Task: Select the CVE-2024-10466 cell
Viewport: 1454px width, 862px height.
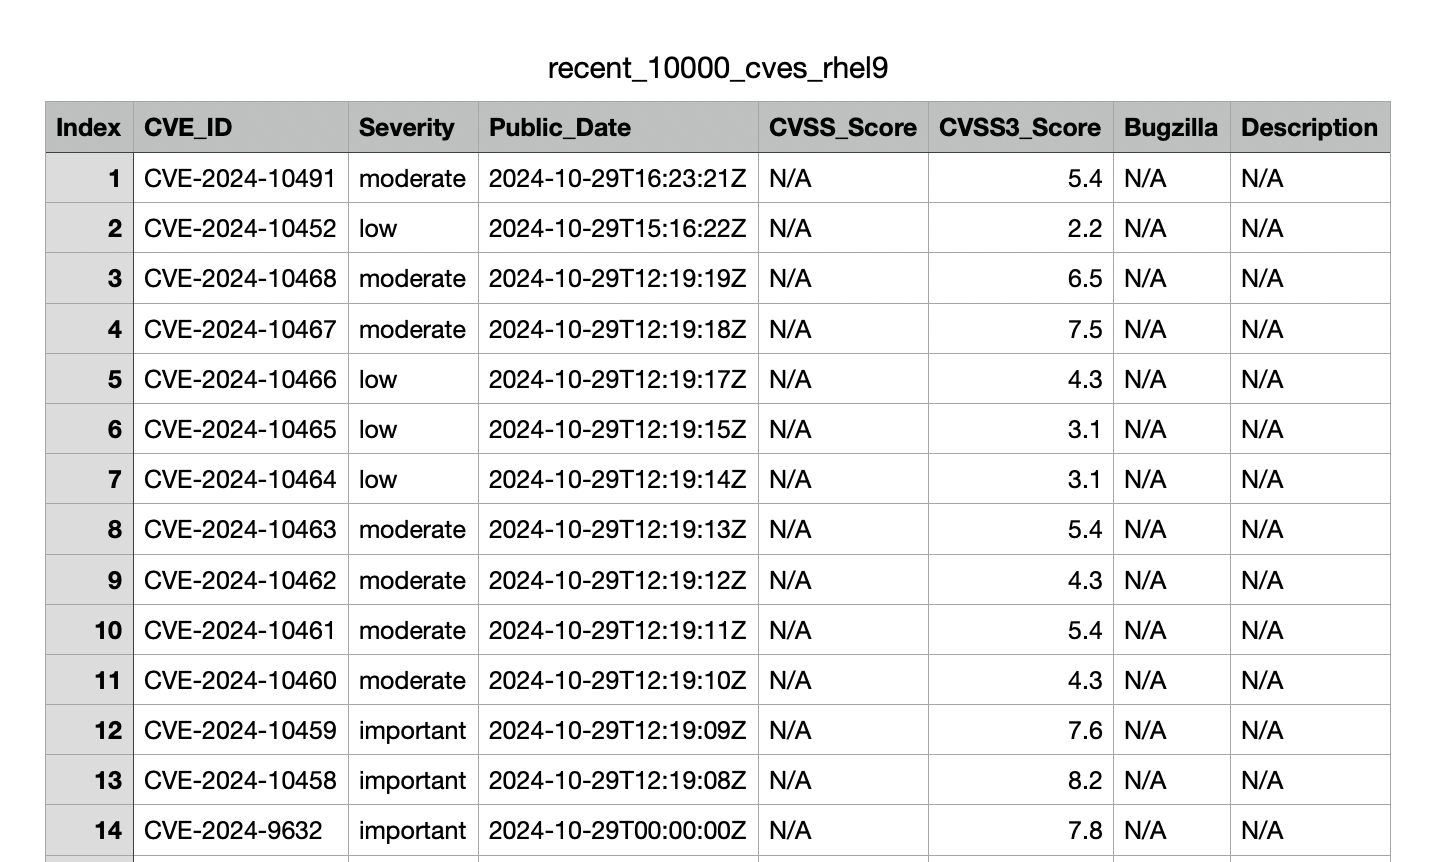Action: tap(240, 380)
